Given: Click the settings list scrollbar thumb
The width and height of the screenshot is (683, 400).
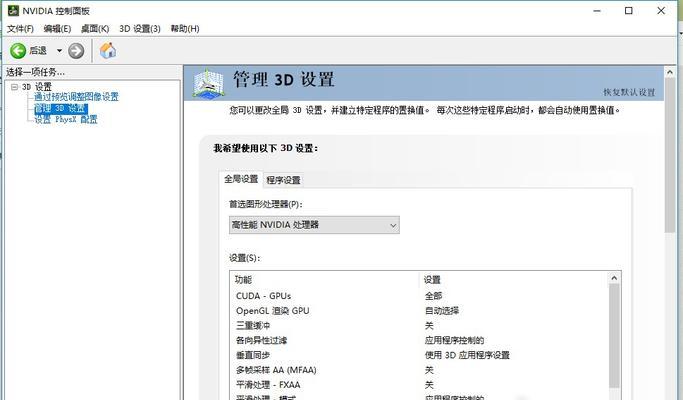Looking at the screenshot, I should click(614, 336).
